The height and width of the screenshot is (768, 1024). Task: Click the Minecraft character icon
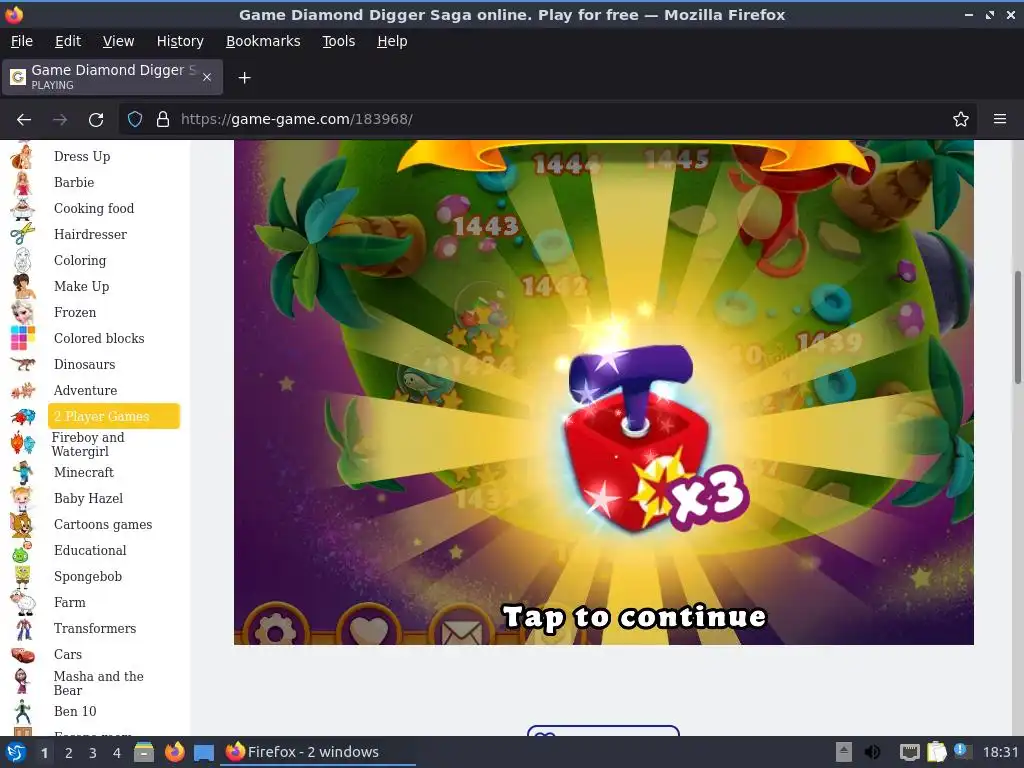[22, 472]
